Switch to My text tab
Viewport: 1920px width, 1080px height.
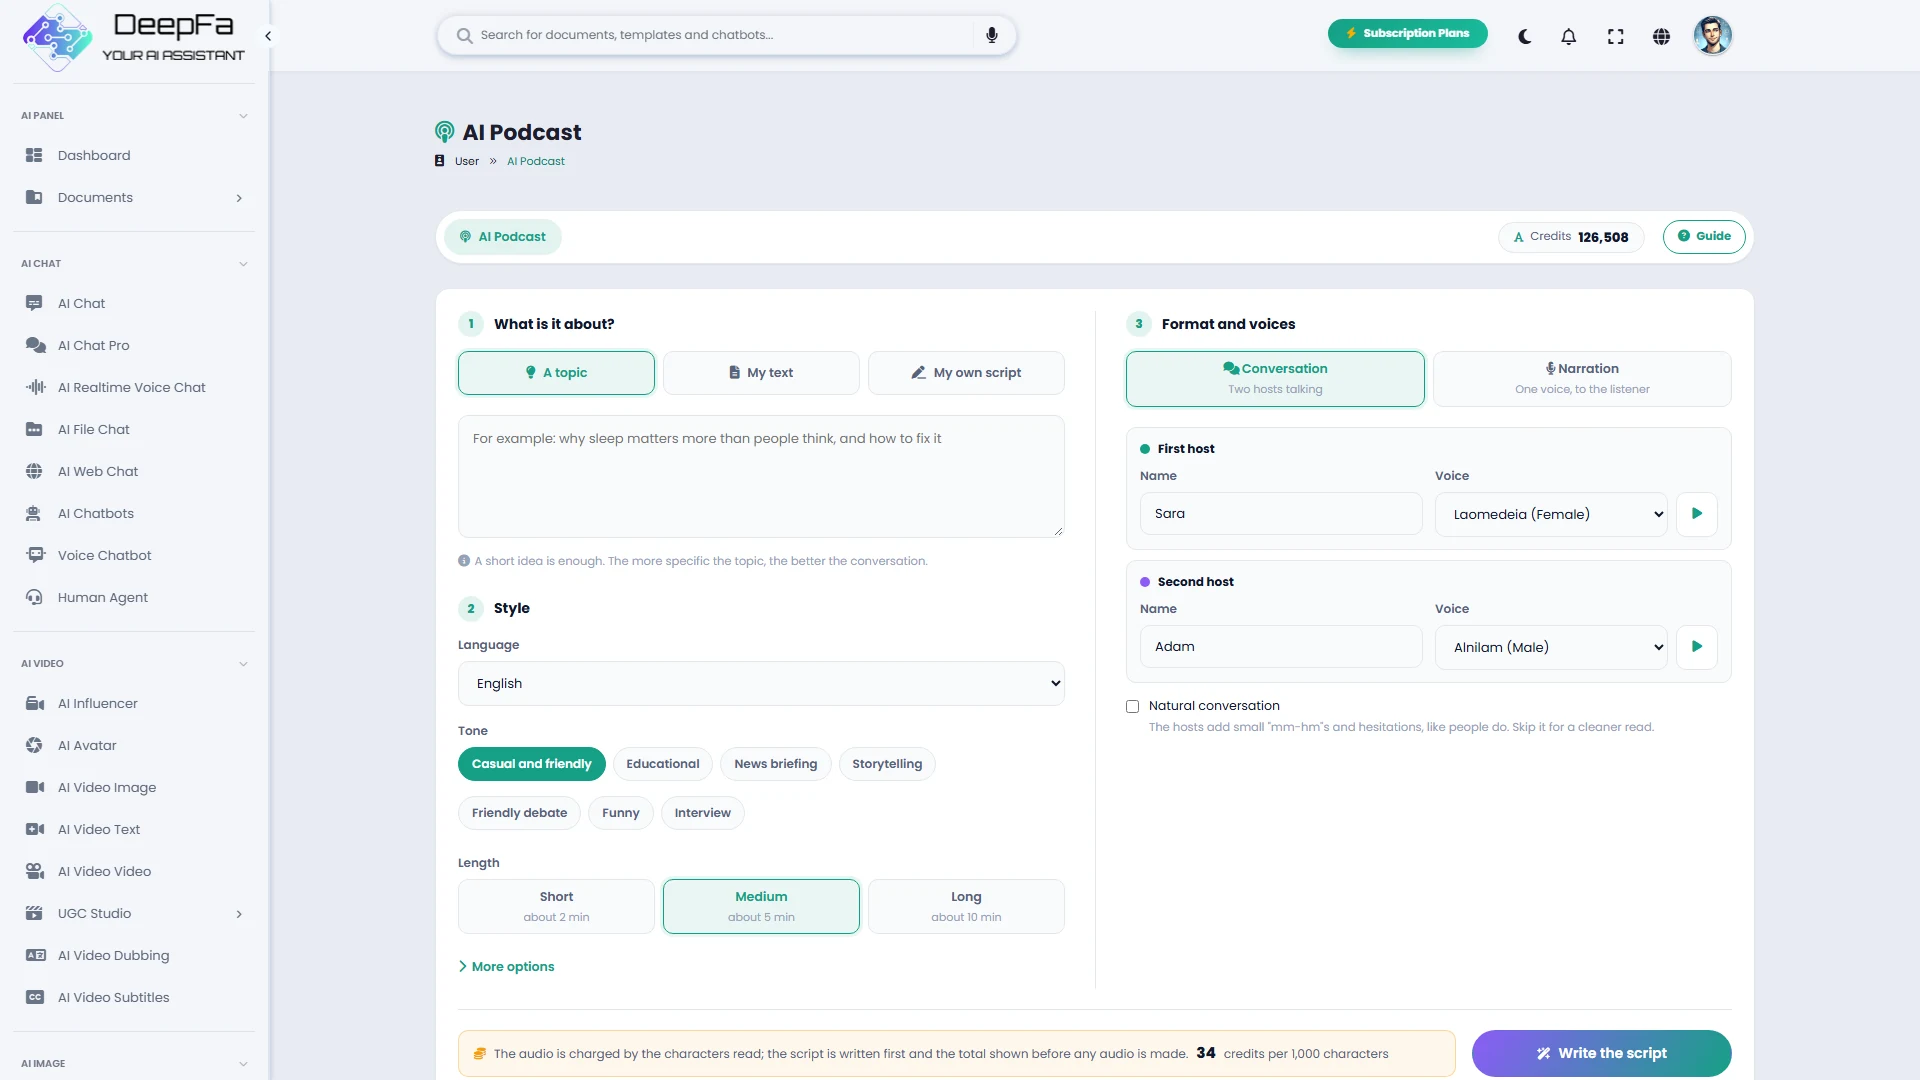point(761,373)
